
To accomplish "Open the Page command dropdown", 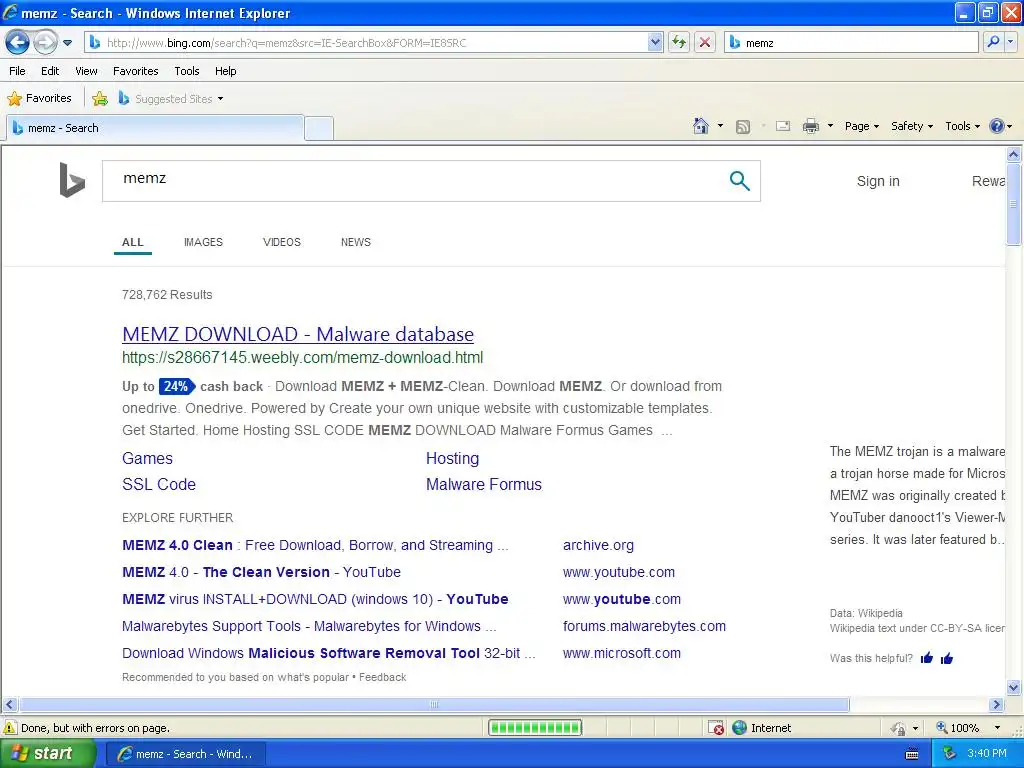I will click(x=861, y=126).
